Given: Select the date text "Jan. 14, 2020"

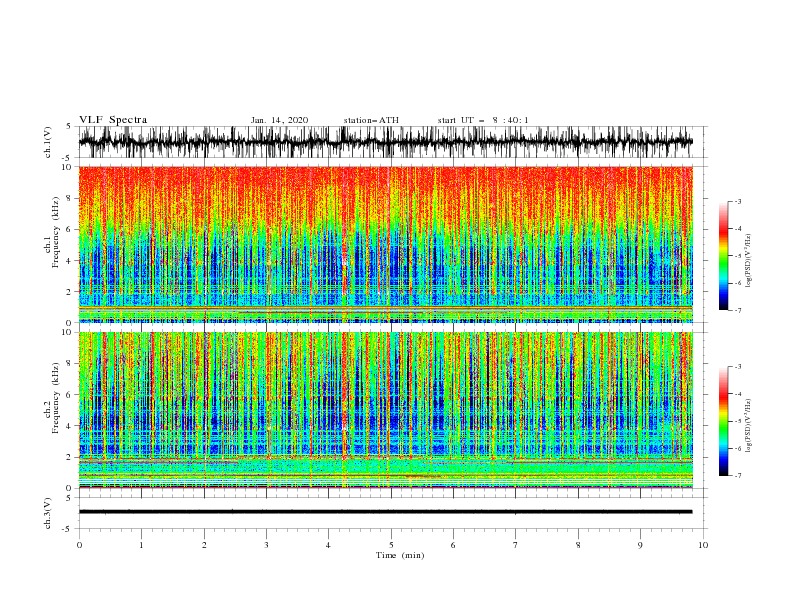Looking at the screenshot, I should tap(279, 120).
